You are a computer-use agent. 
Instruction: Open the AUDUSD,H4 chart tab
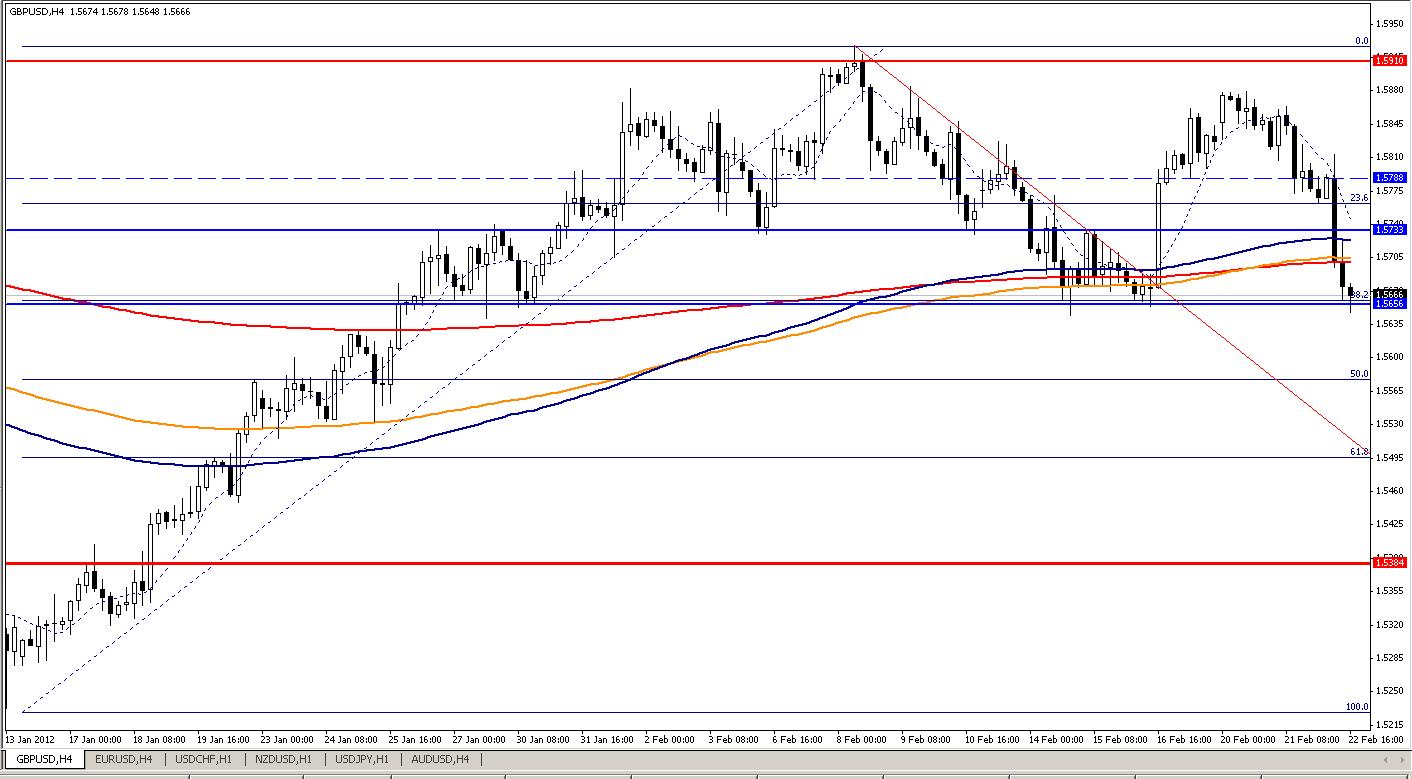tap(441, 759)
